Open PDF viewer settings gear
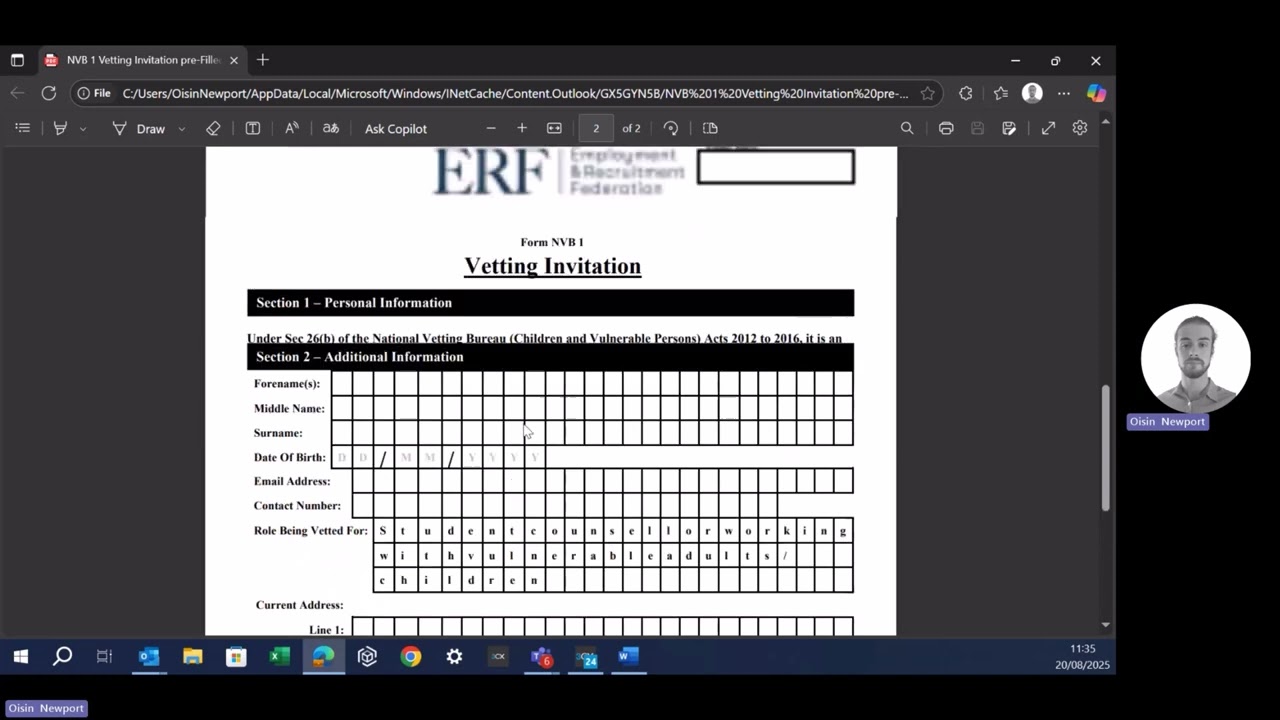 [1080, 128]
